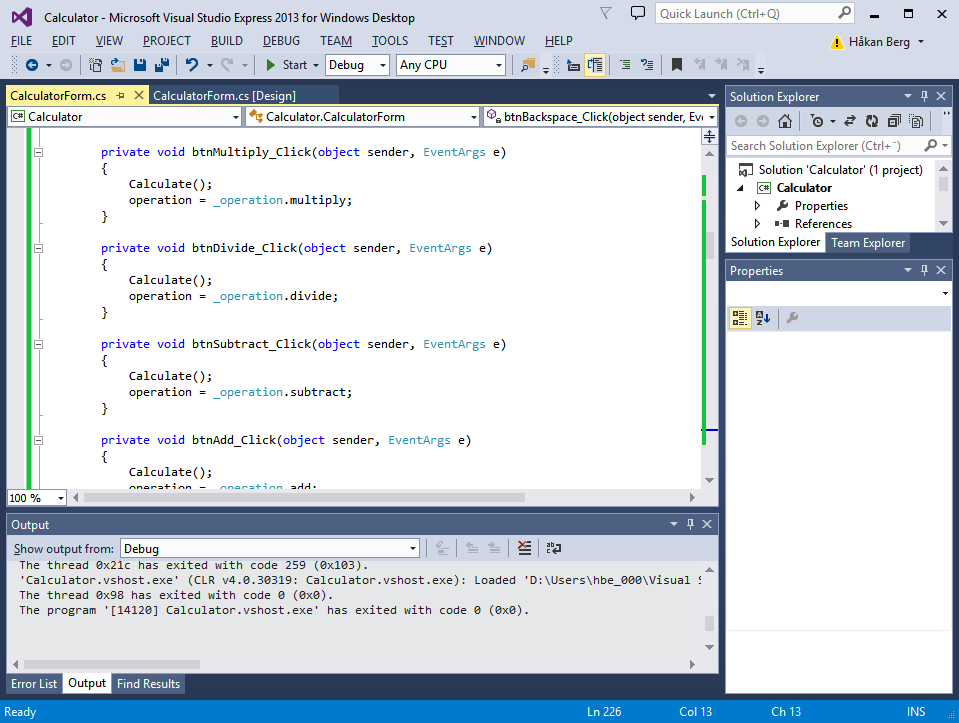
Task: Open the Debug configuration dropdown
Action: (357, 65)
